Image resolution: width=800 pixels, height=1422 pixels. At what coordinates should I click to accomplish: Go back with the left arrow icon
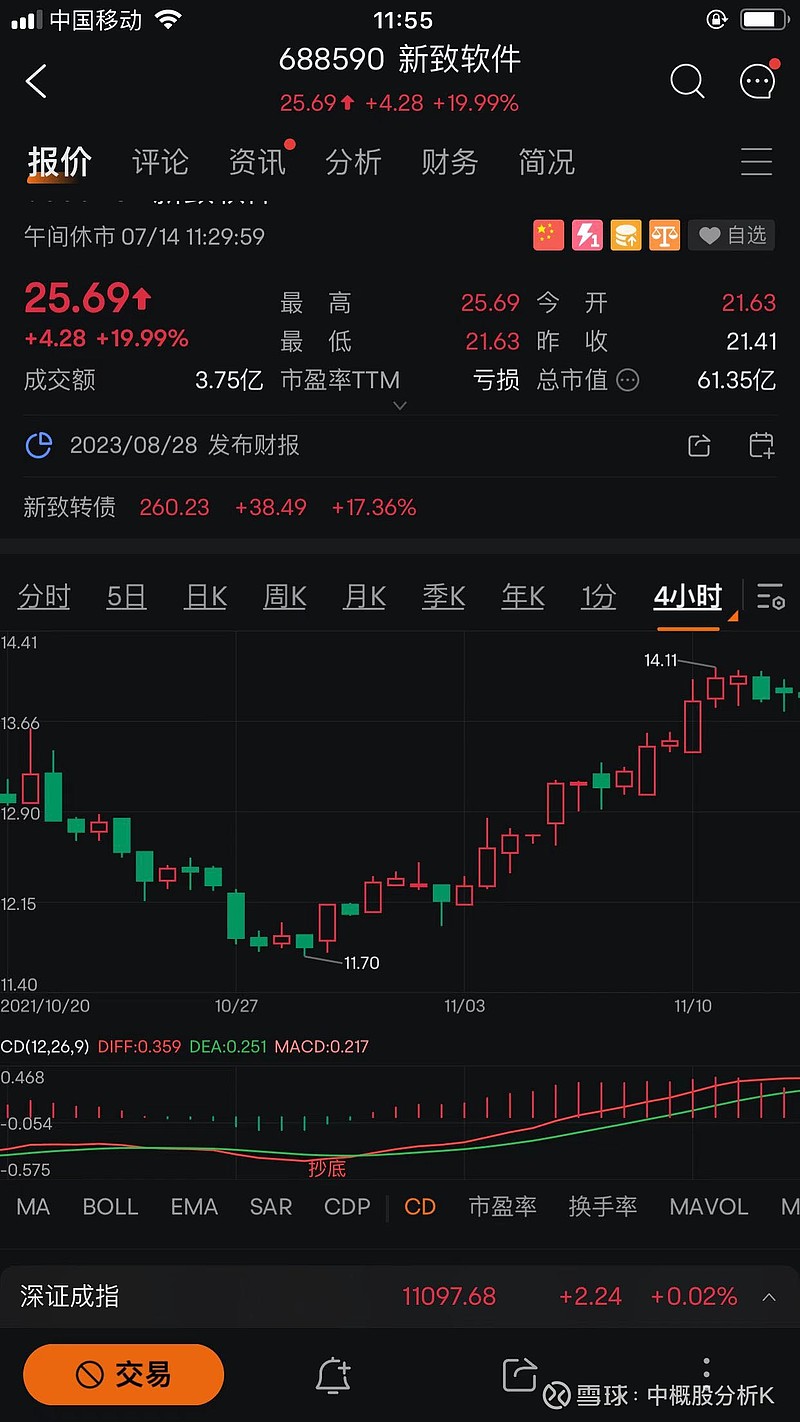tap(36, 81)
